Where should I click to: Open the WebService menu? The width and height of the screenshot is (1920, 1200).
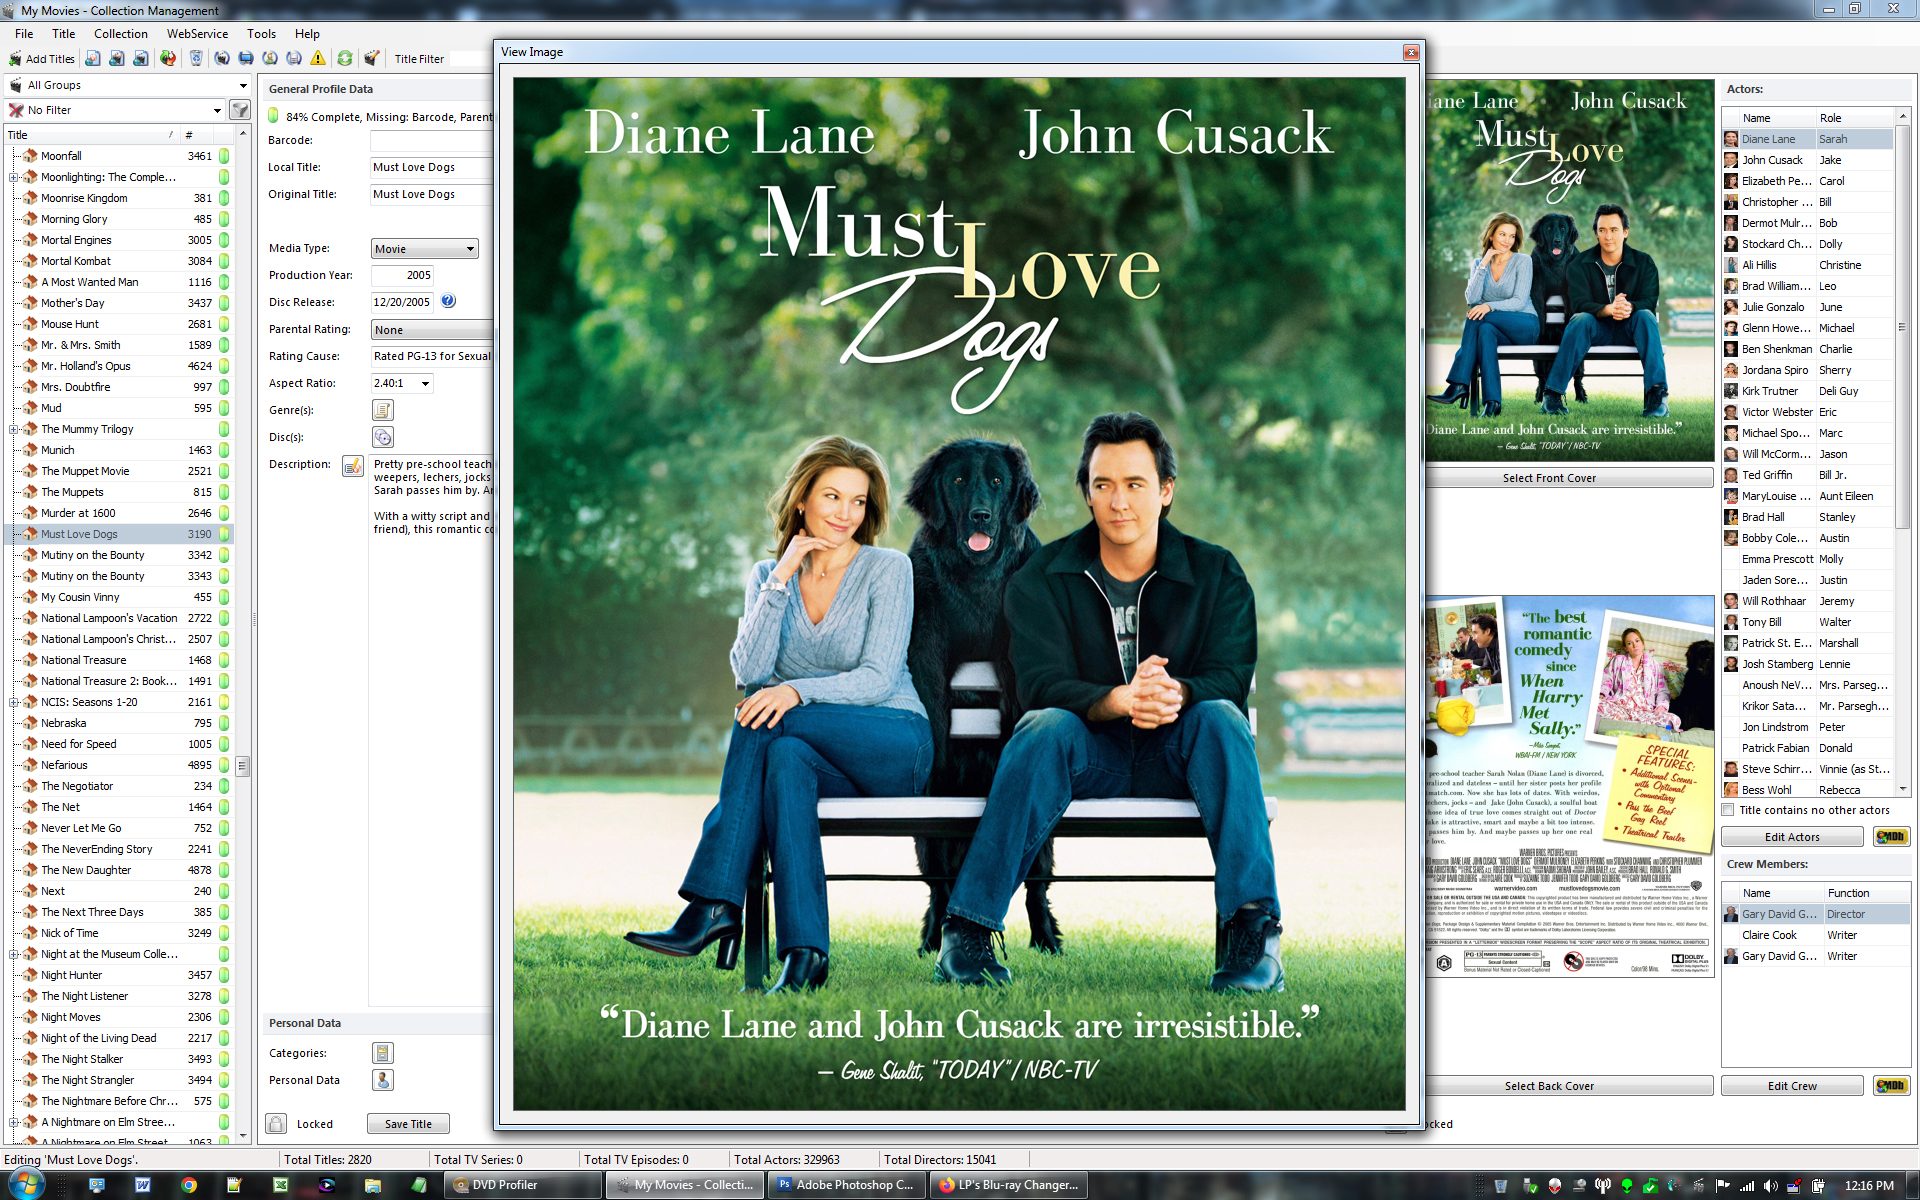click(197, 34)
